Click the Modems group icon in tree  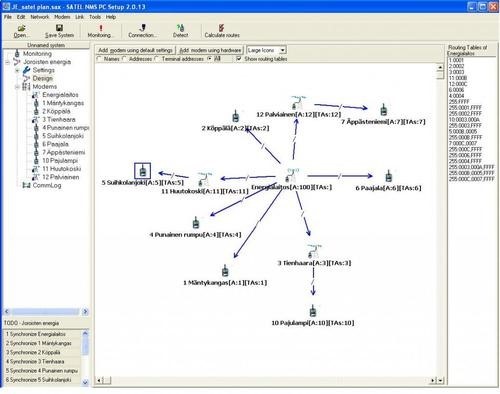pos(26,87)
